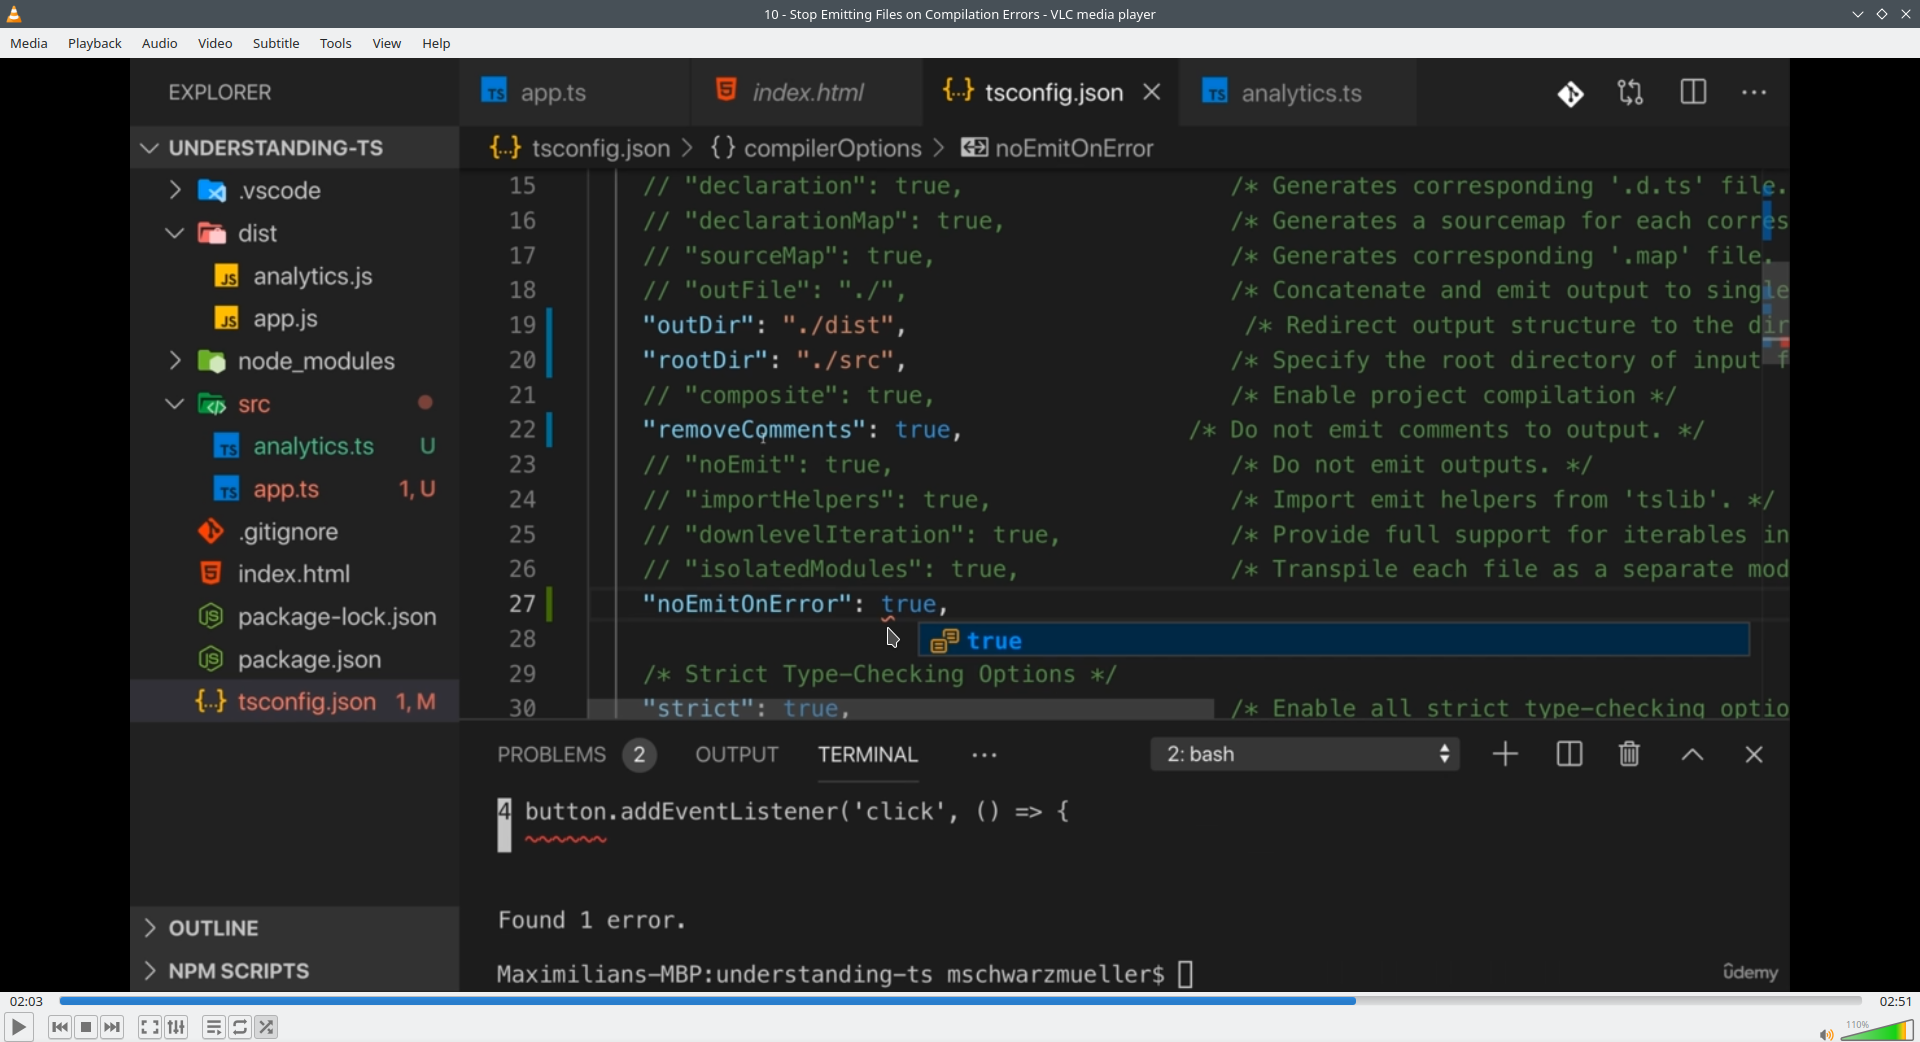Stop playback with the stop button
Viewport: 1920px width, 1042px height.
pyautogui.click(x=86, y=1027)
